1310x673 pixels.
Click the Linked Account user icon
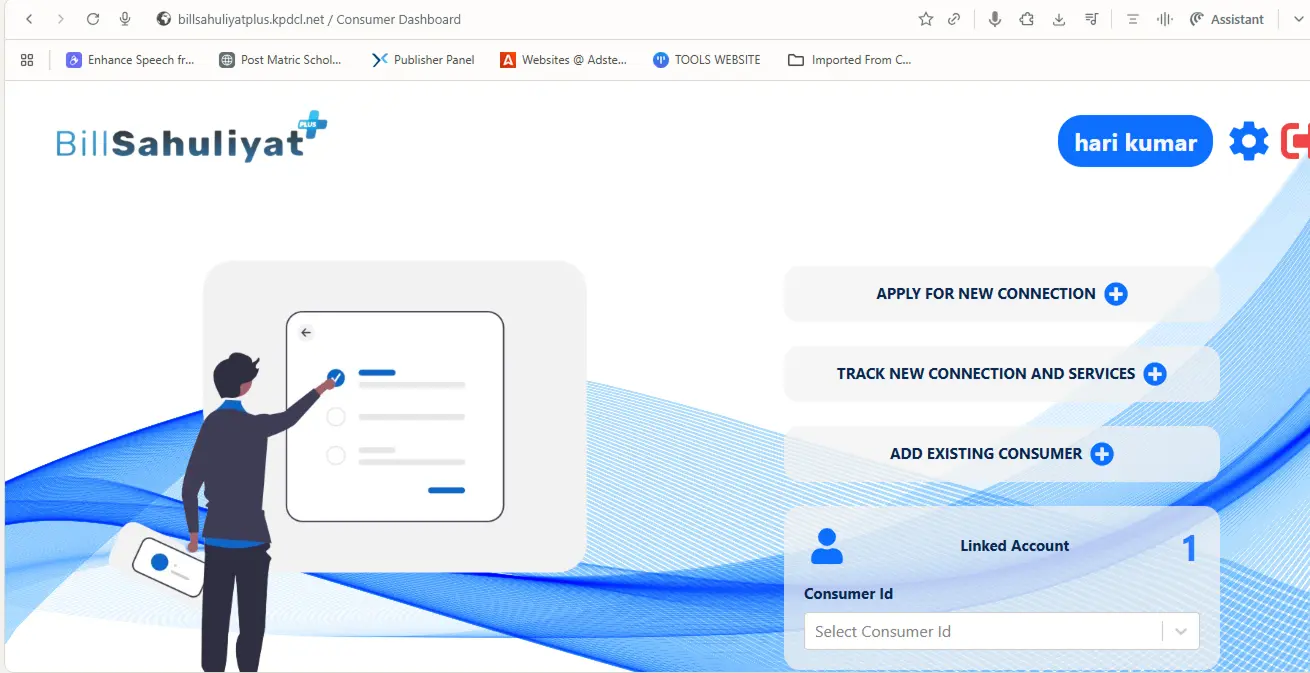click(827, 546)
